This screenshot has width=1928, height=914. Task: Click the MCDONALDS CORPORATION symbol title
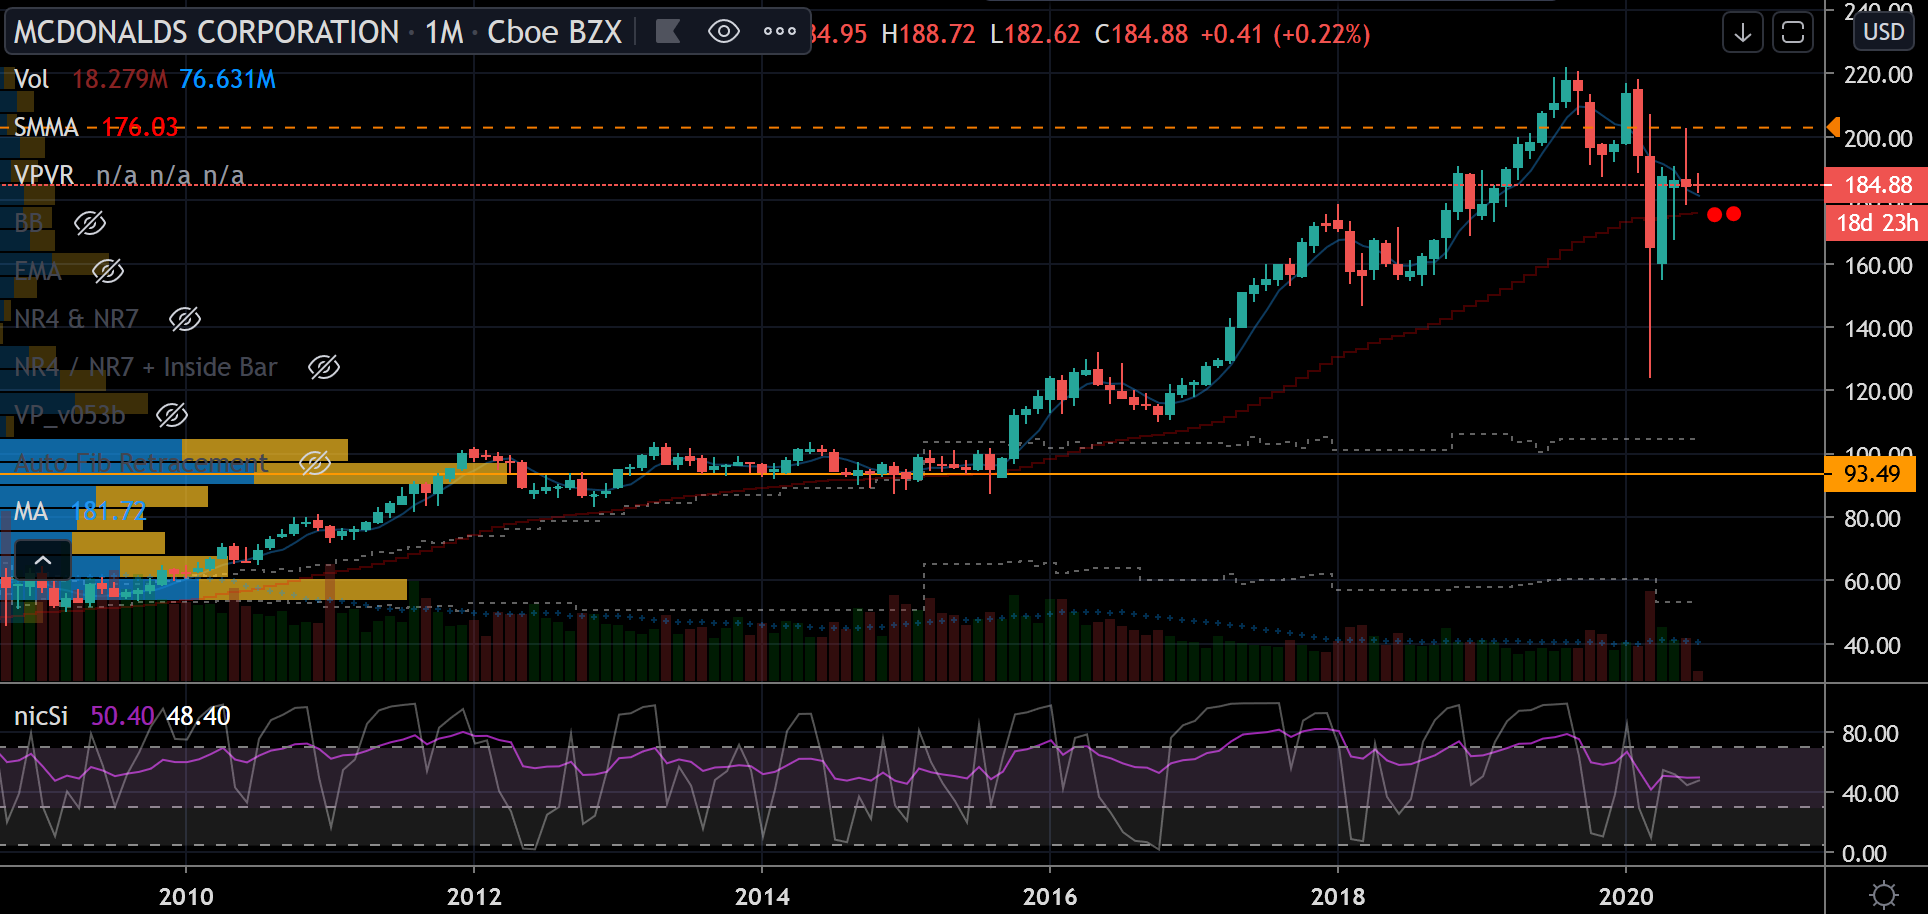pyautogui.click(x=207, y=32)
